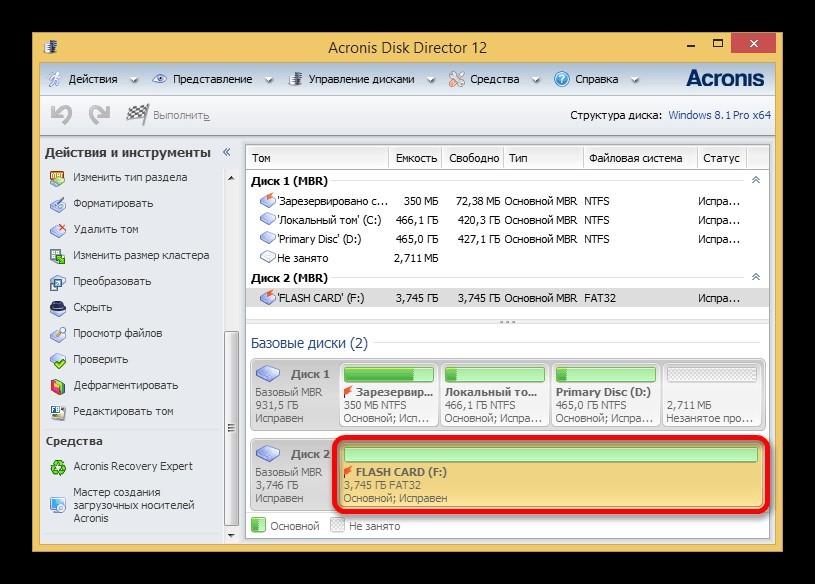Viewport: 815px width, 584px height.
Task: Select the 2,711 МБ unallocated space block
Action: (712, 394)
